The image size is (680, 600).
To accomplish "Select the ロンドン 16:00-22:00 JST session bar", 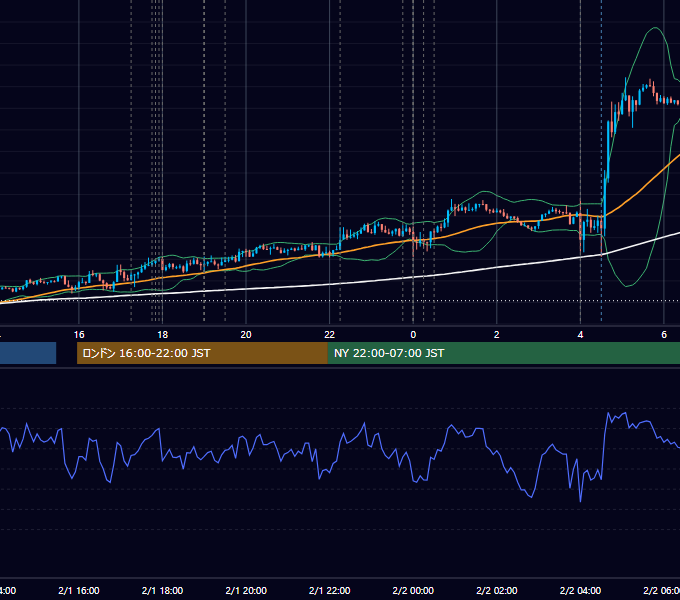I will click(202, 353).
